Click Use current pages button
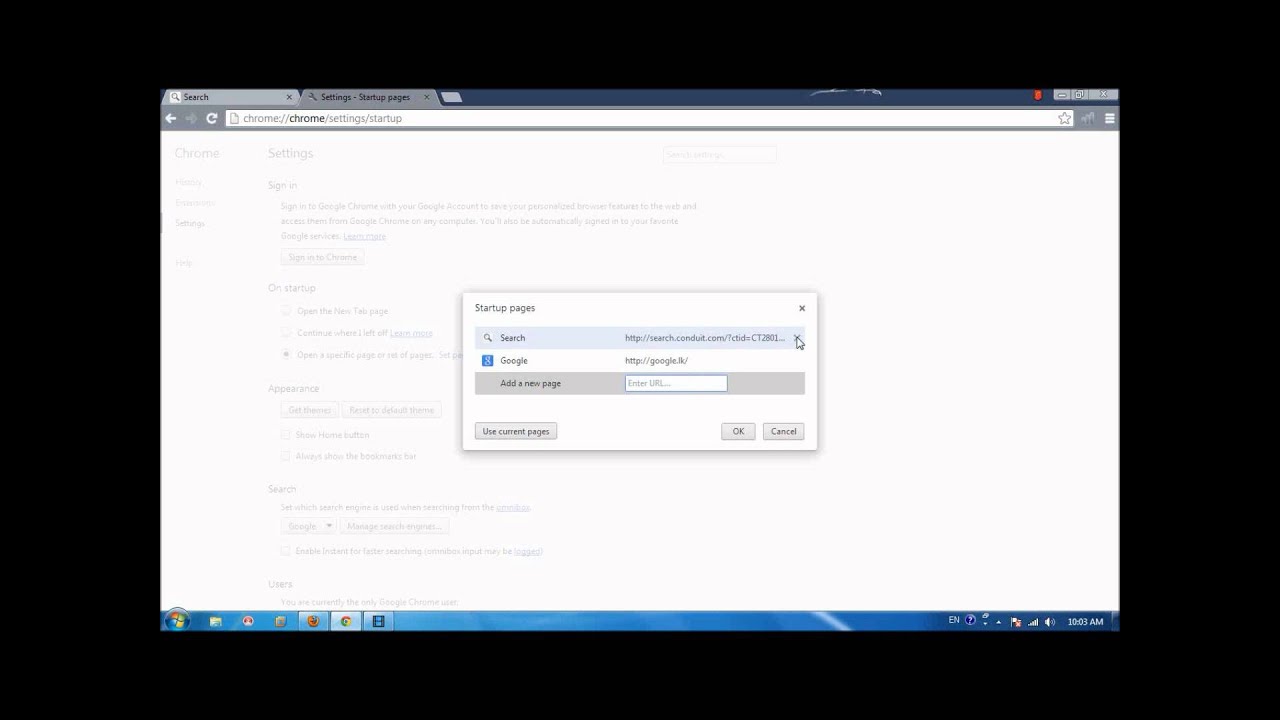 (x=516, y=431)
